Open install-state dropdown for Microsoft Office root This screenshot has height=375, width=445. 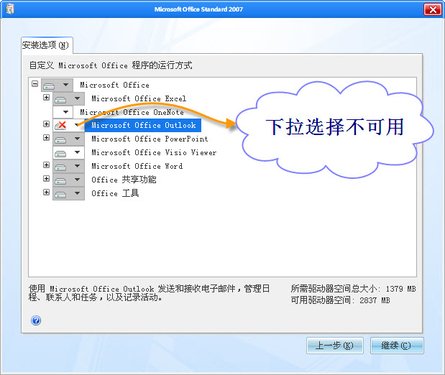66,85
